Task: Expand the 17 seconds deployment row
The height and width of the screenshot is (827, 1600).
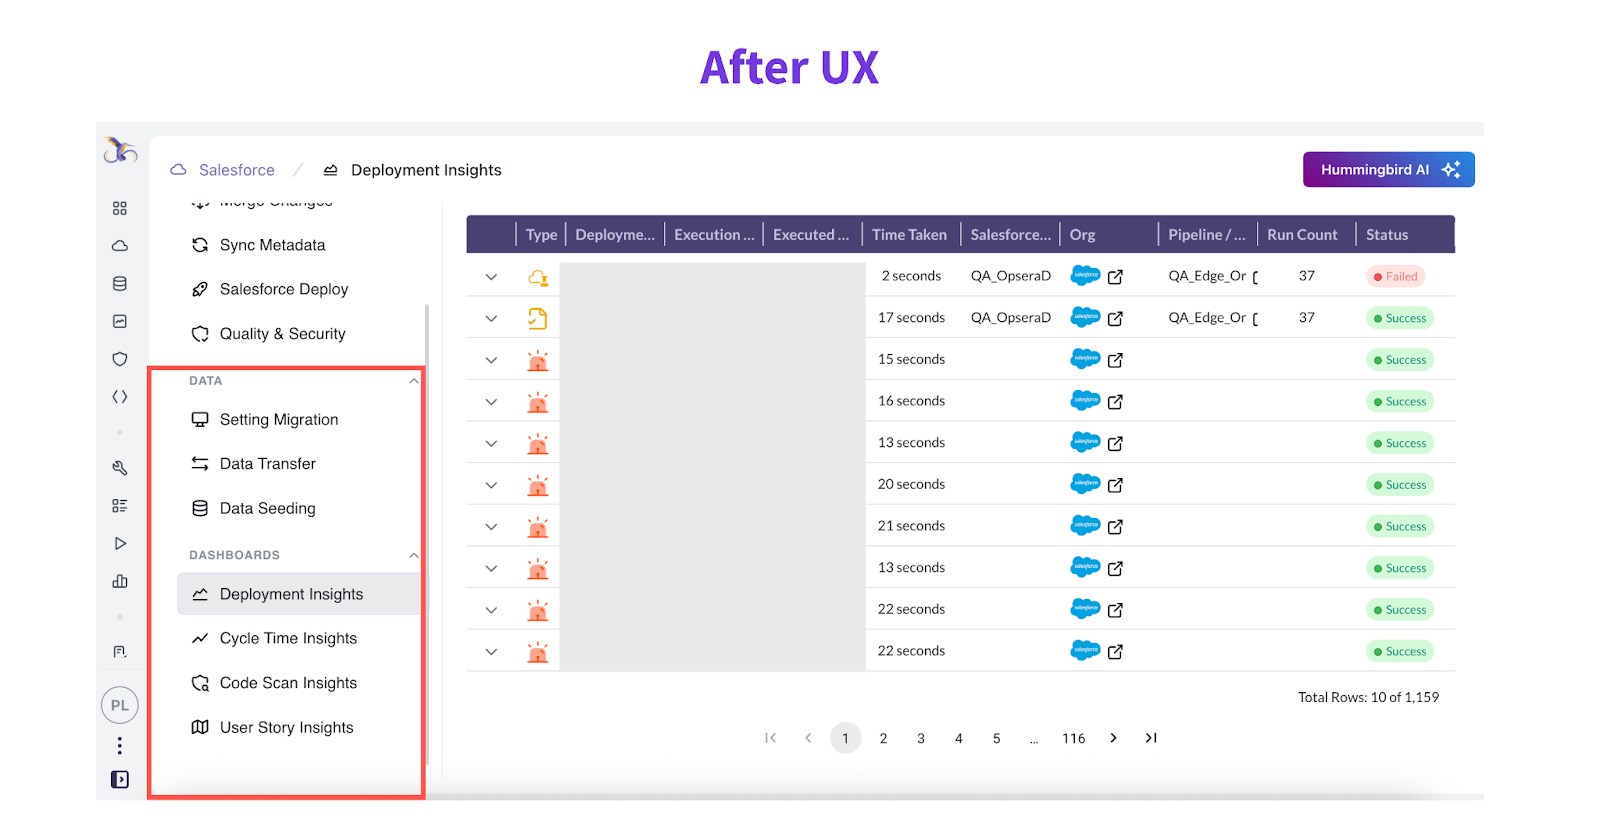Action: tap(491, 318)
